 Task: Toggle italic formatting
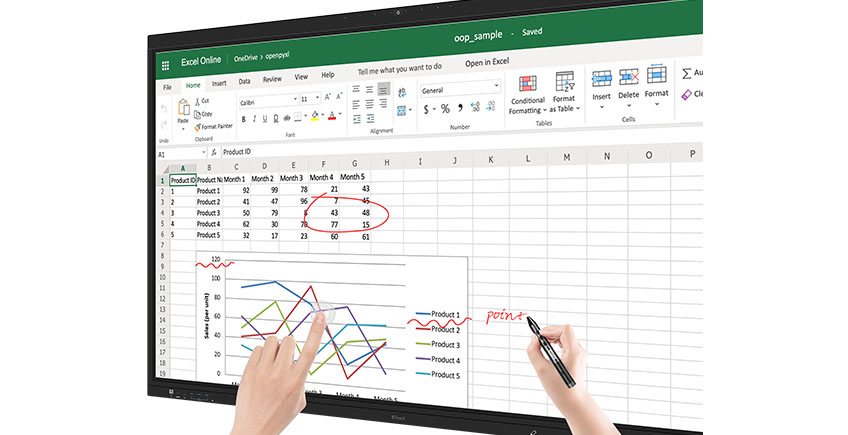(x=254, y=118)
